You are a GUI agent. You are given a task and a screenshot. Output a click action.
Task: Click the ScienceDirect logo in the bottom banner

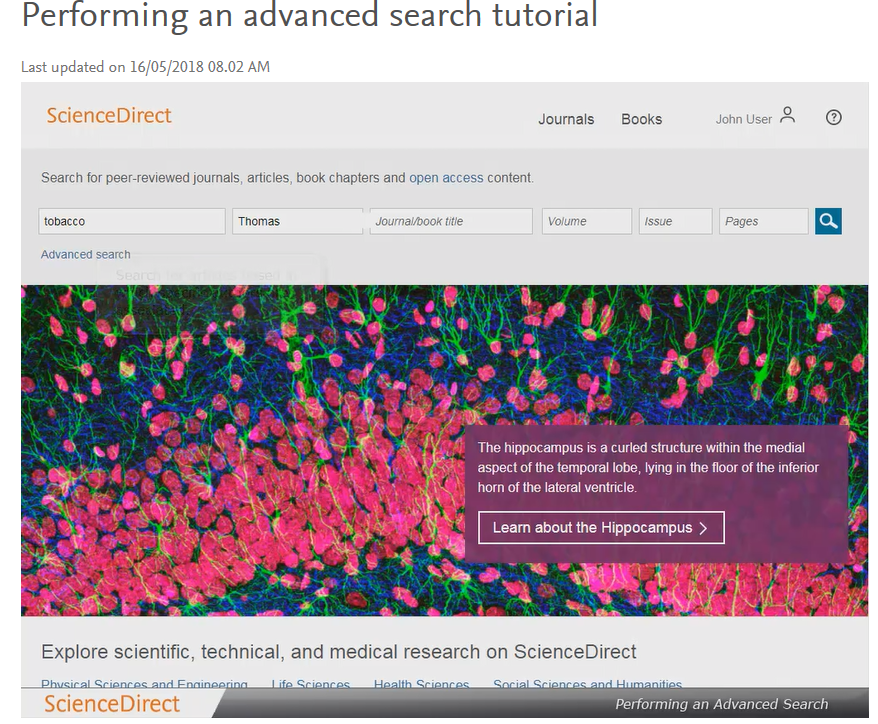pyautogui.click(x=112, y=704)
